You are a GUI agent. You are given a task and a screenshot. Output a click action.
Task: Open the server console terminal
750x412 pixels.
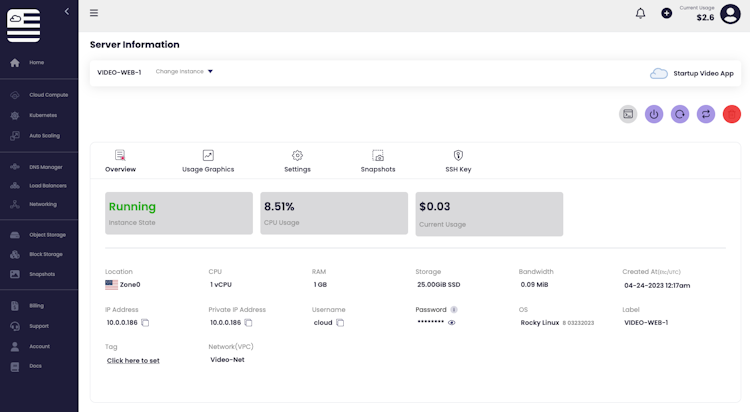pos(628,114)
